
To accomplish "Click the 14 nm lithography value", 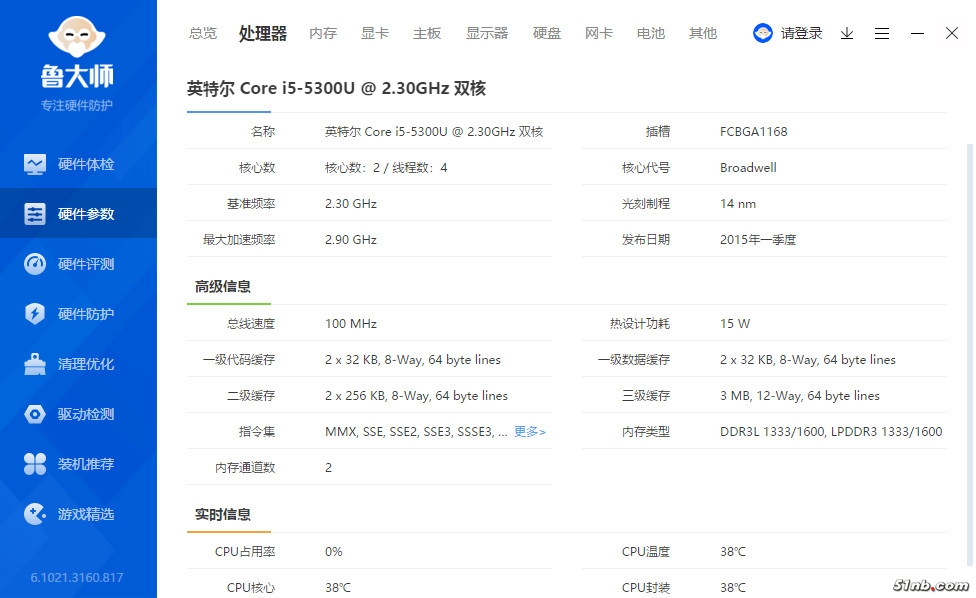I will click(x=738, y=203).
